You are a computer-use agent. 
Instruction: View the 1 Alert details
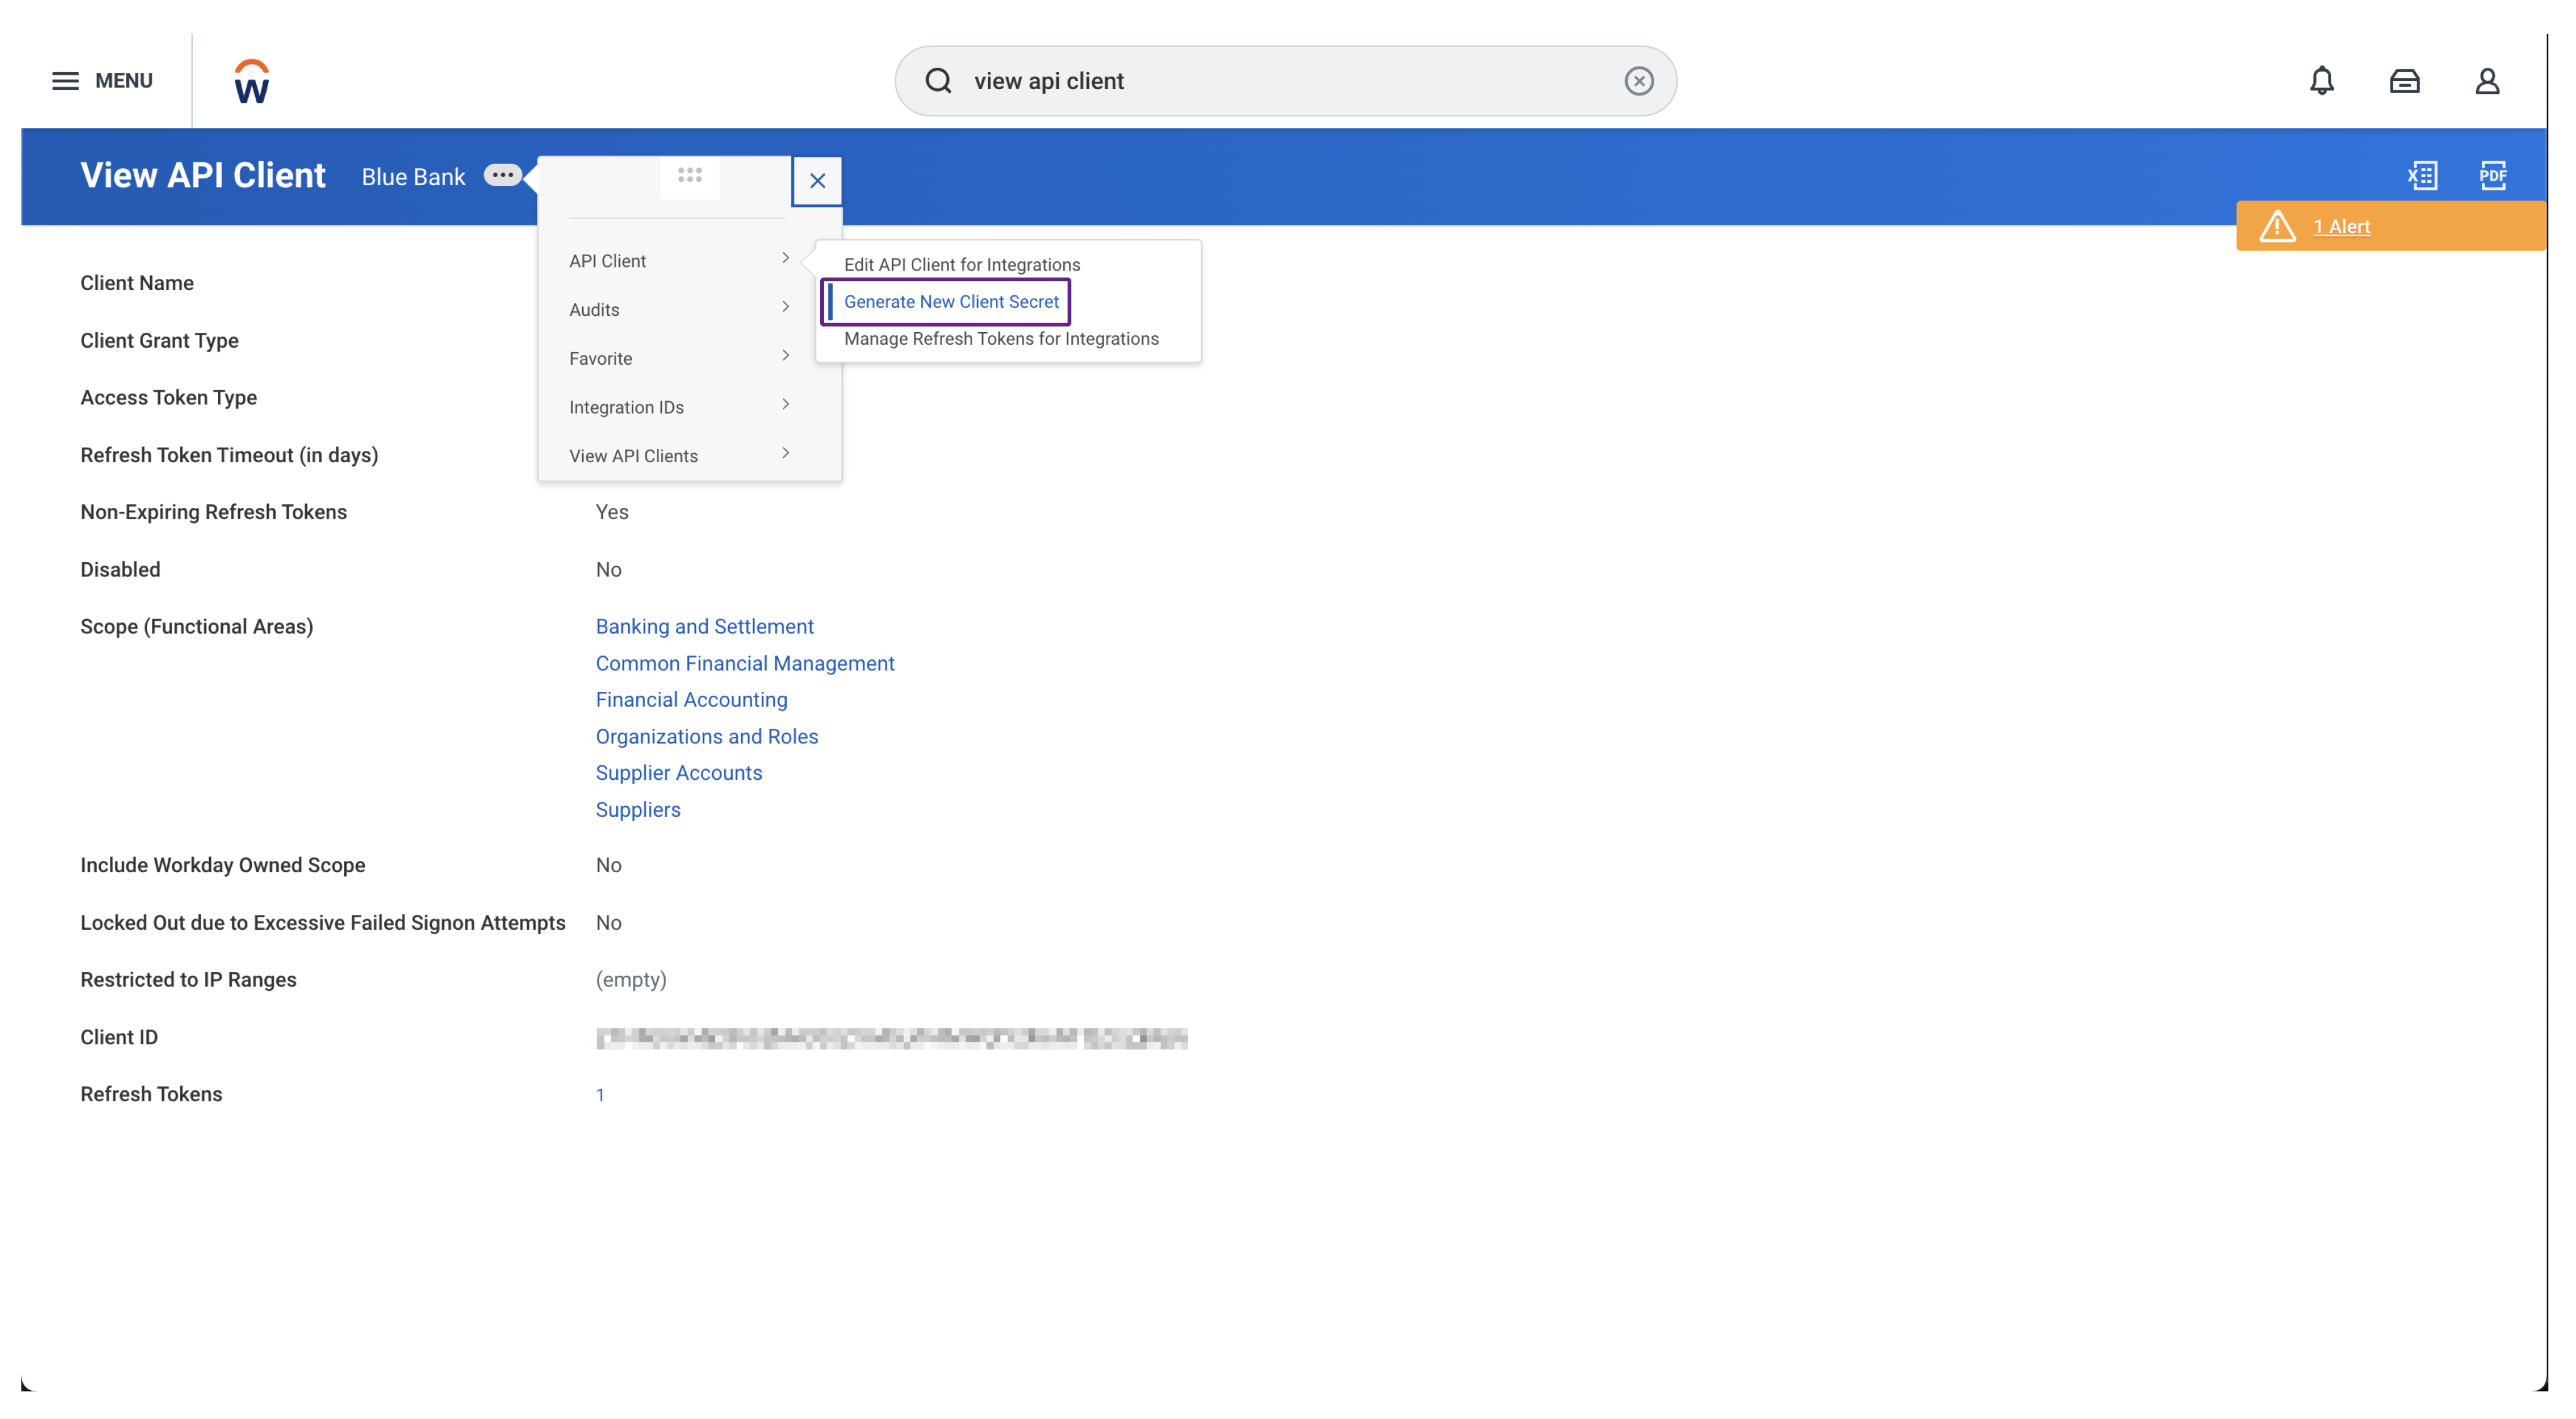pos(2341,226)
